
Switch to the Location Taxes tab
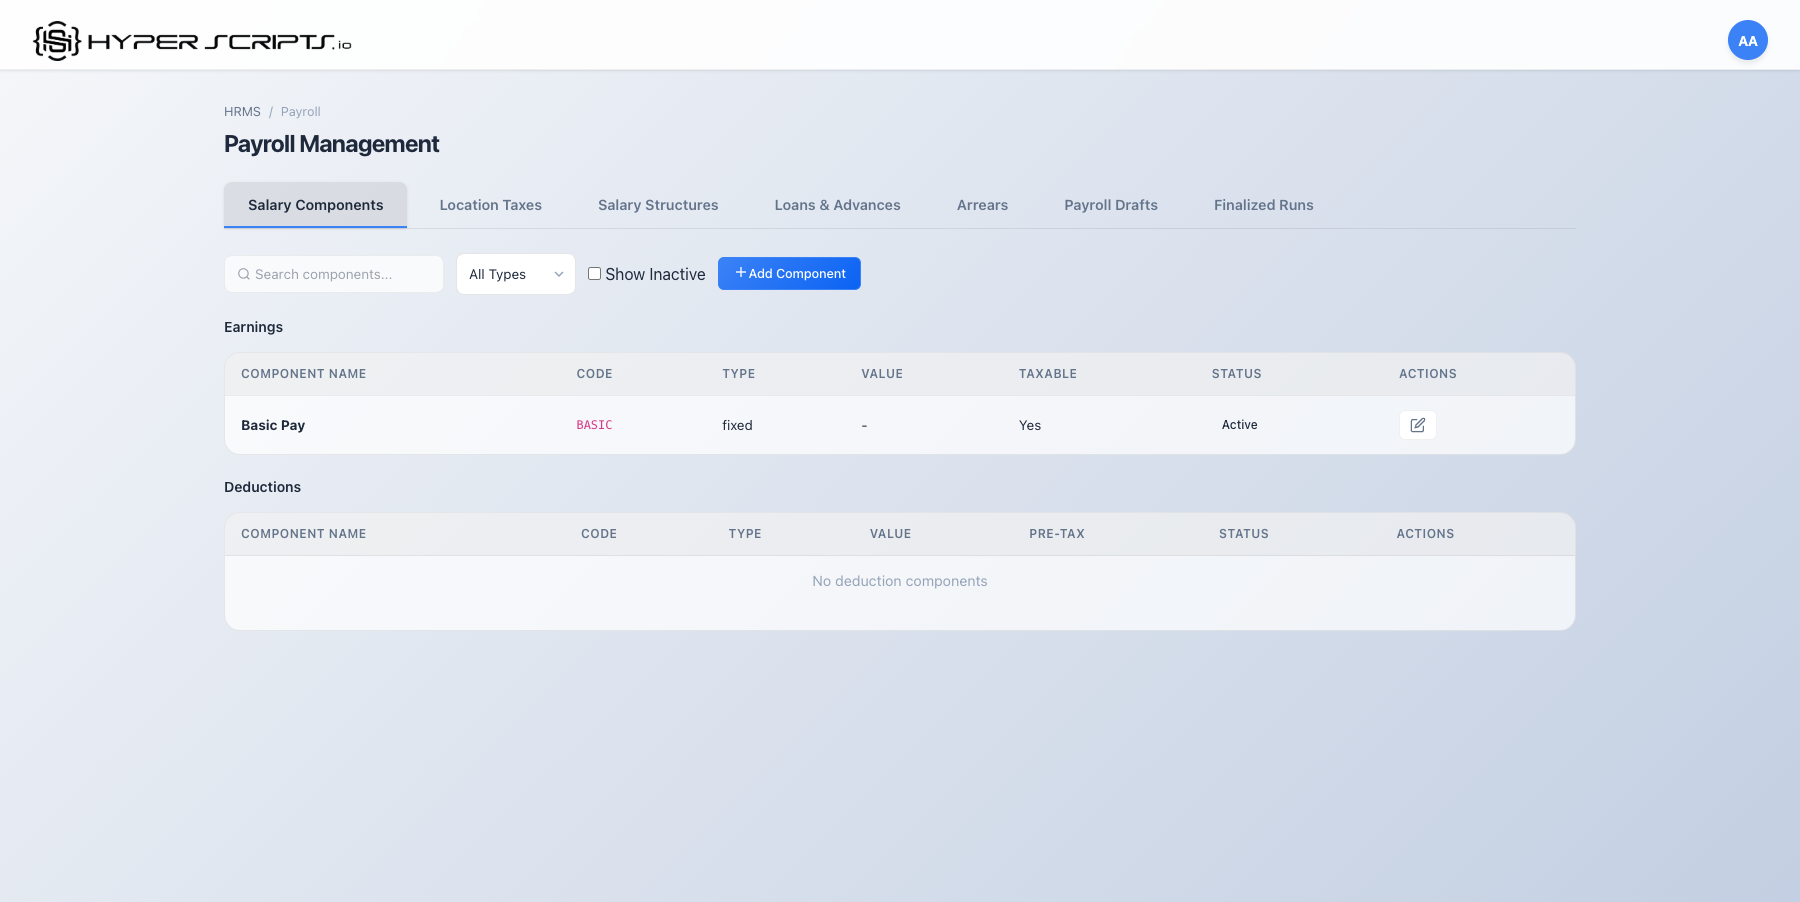490,205
